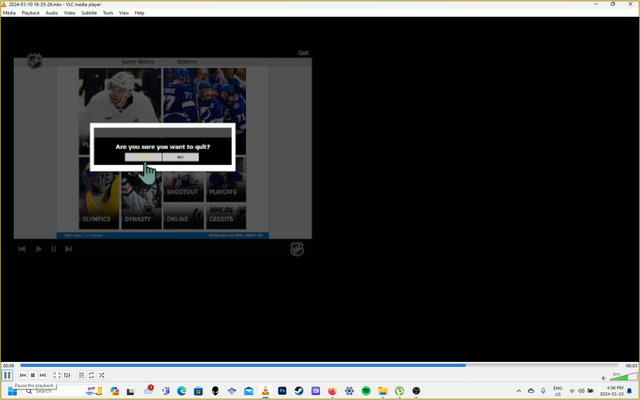
Task: Open the notifications bell icon
Action: [630, 391]
